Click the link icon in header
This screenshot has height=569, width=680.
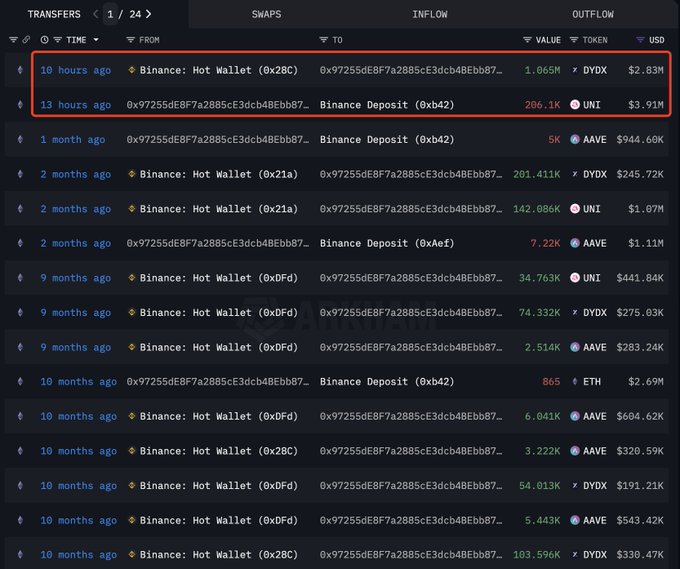point(26,40)
